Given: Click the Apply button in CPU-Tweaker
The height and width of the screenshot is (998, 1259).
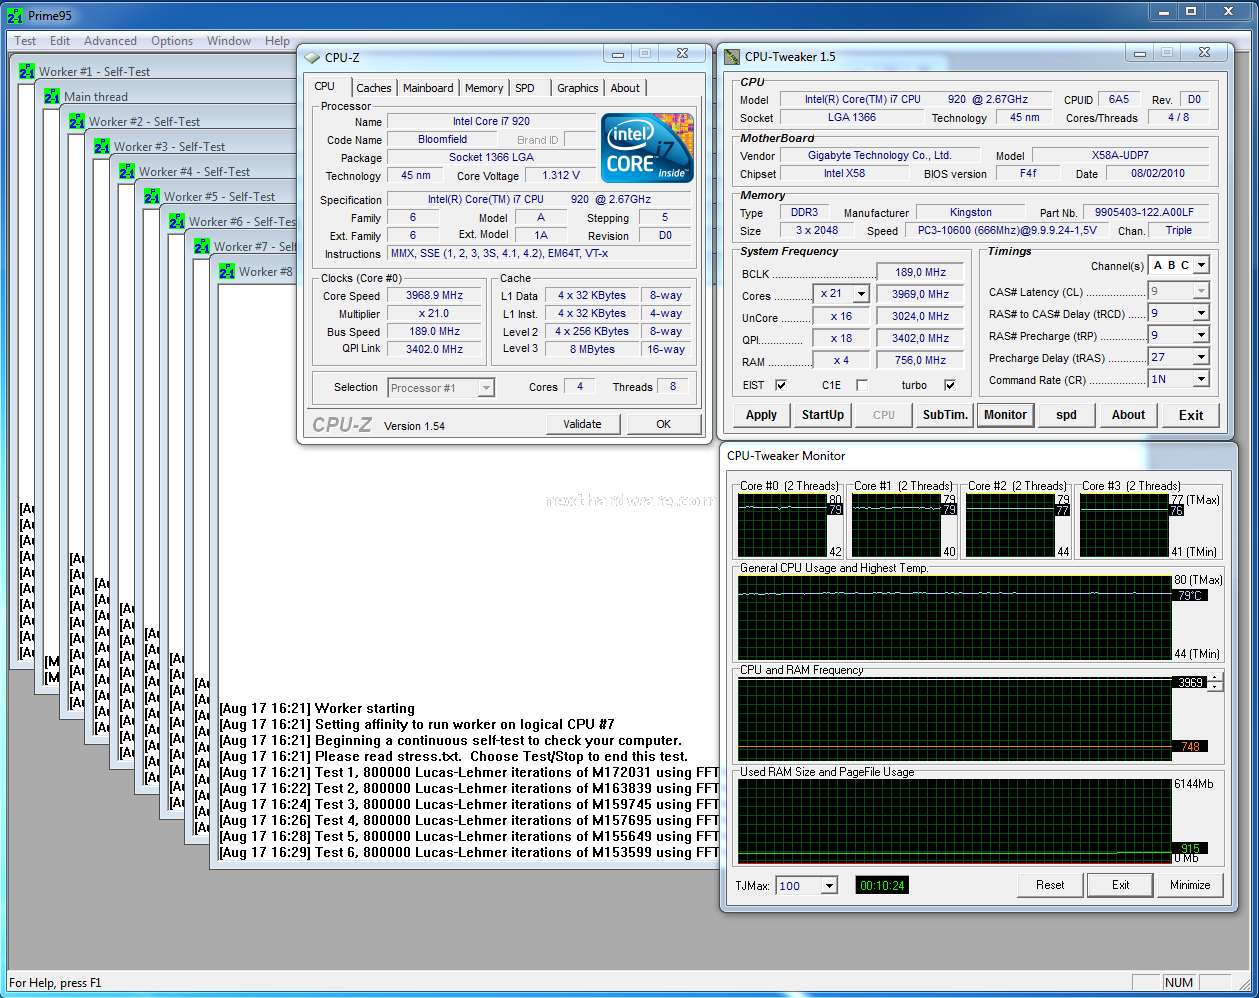Looking at the screenshot, I should 761,415.
